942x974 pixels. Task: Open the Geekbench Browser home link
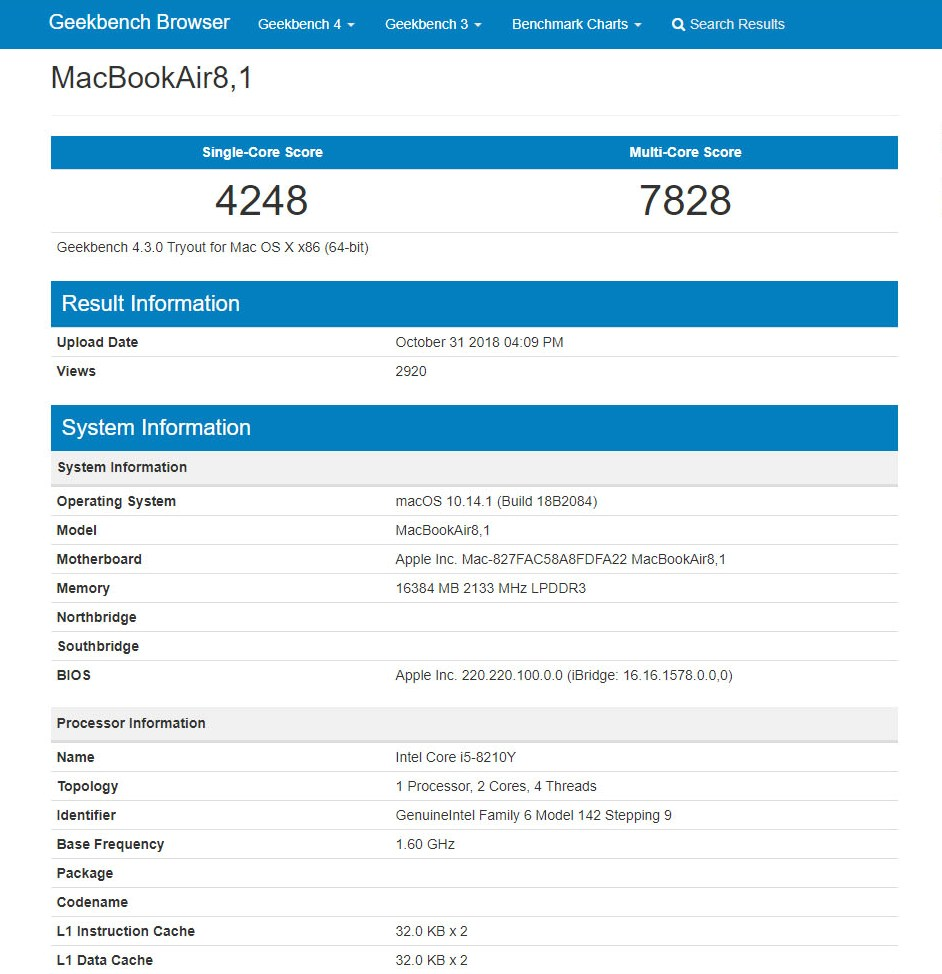pos(139,22)
